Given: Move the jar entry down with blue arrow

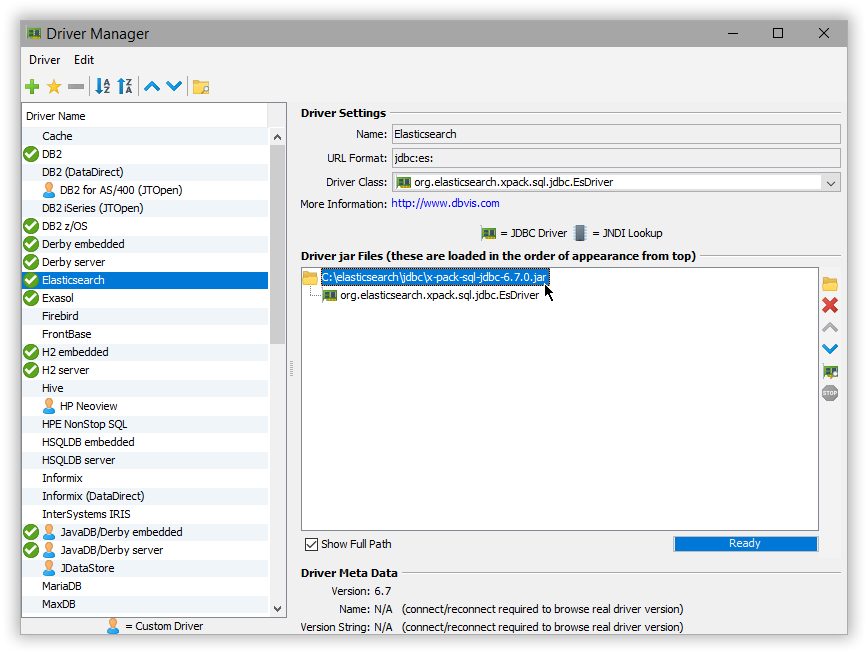Looking at the screenshot, I should [830, 349].
